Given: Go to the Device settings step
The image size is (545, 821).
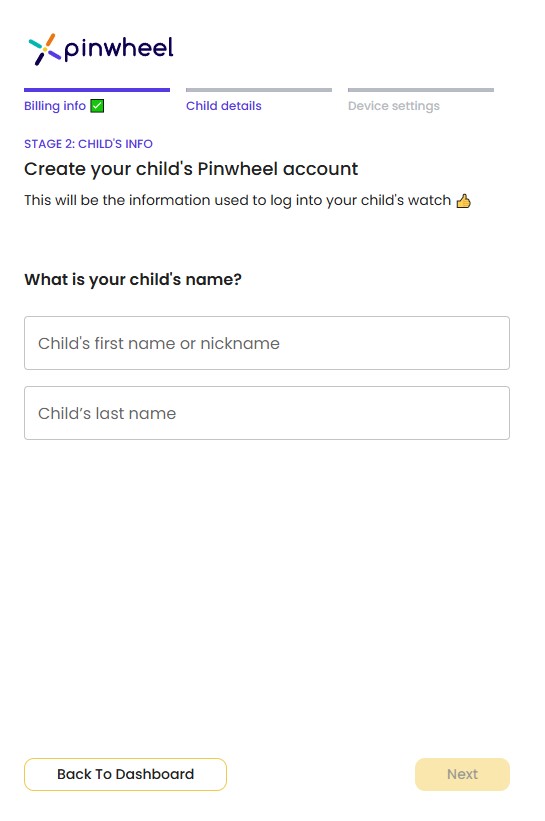Looking at the screenshot, I should (x=394, y=106).
